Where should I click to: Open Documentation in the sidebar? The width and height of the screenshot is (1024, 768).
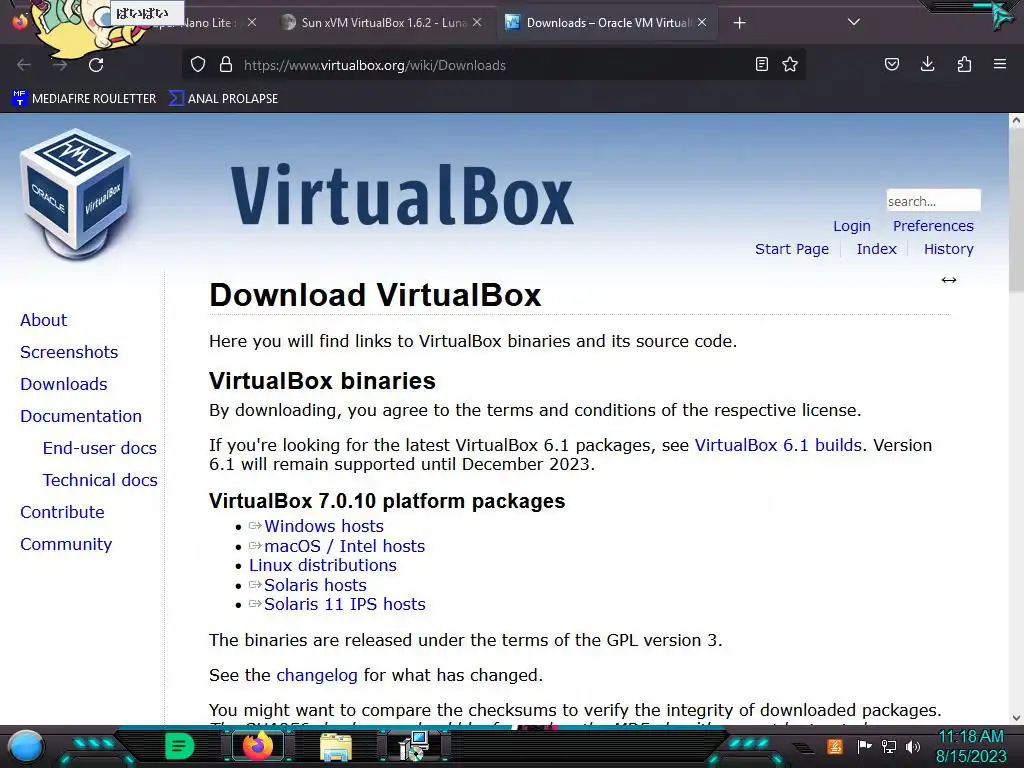pyautogui.click(x=81, y=417)
